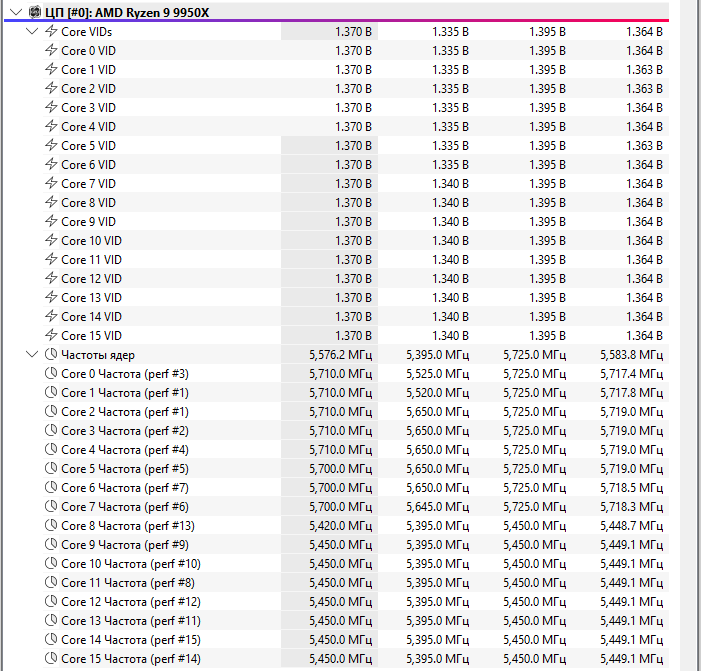Select the Core 9 VID row
Screen dimensions: 701x671
coord(356,221)
